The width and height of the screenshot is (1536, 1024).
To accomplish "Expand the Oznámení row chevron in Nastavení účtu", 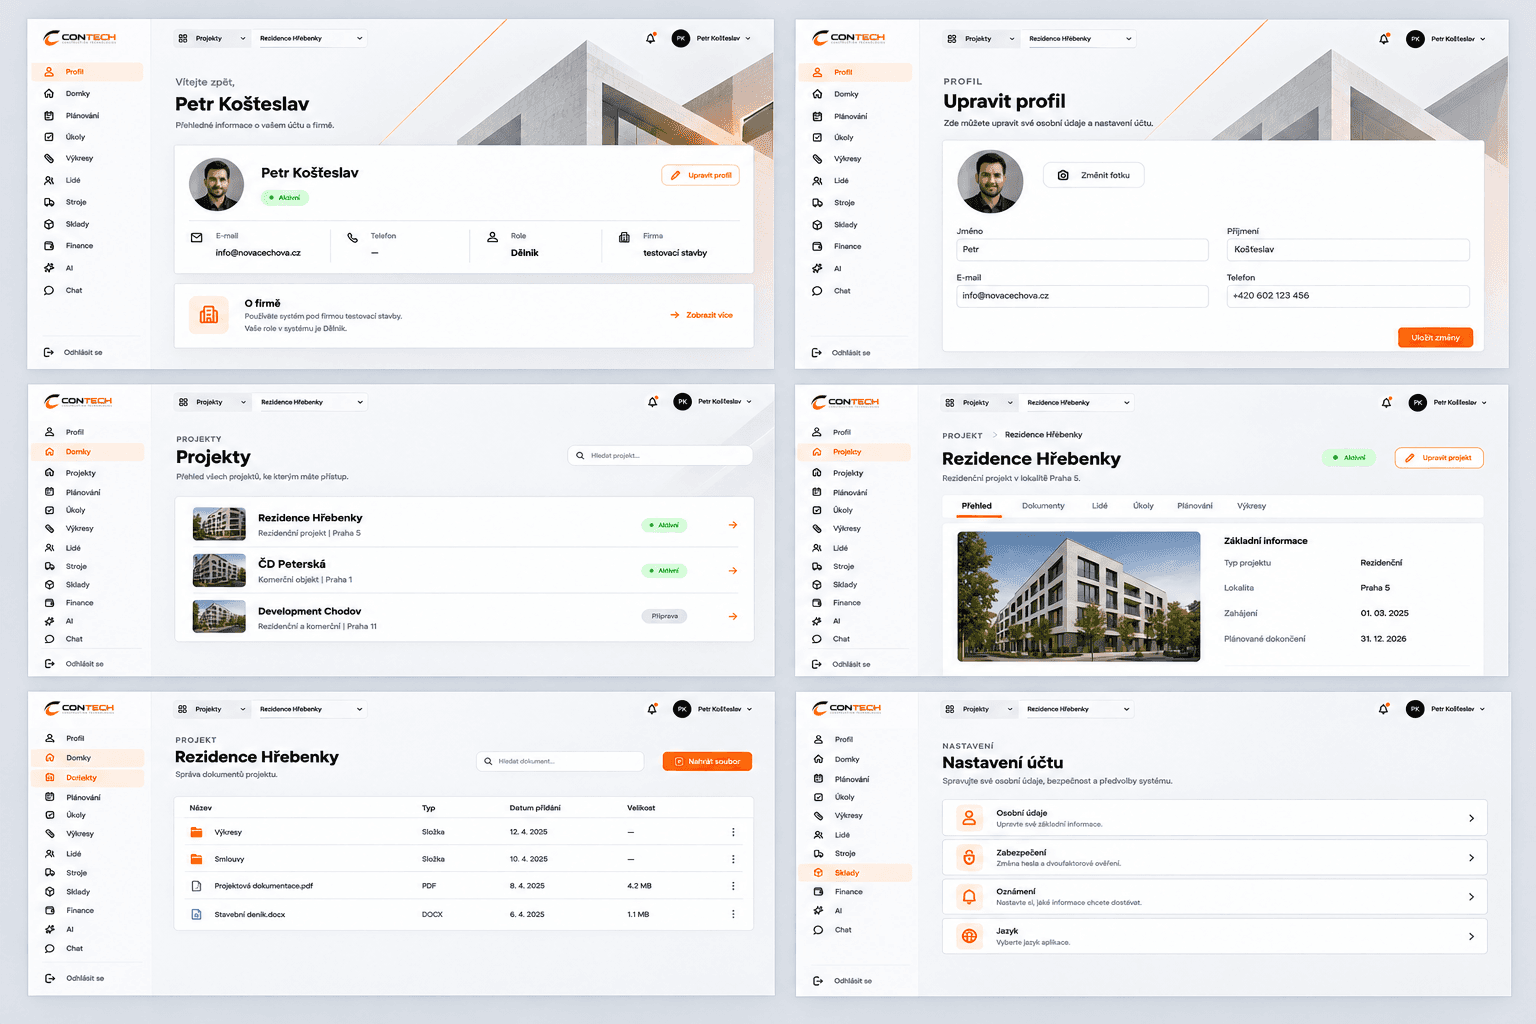I will 1471,897.
